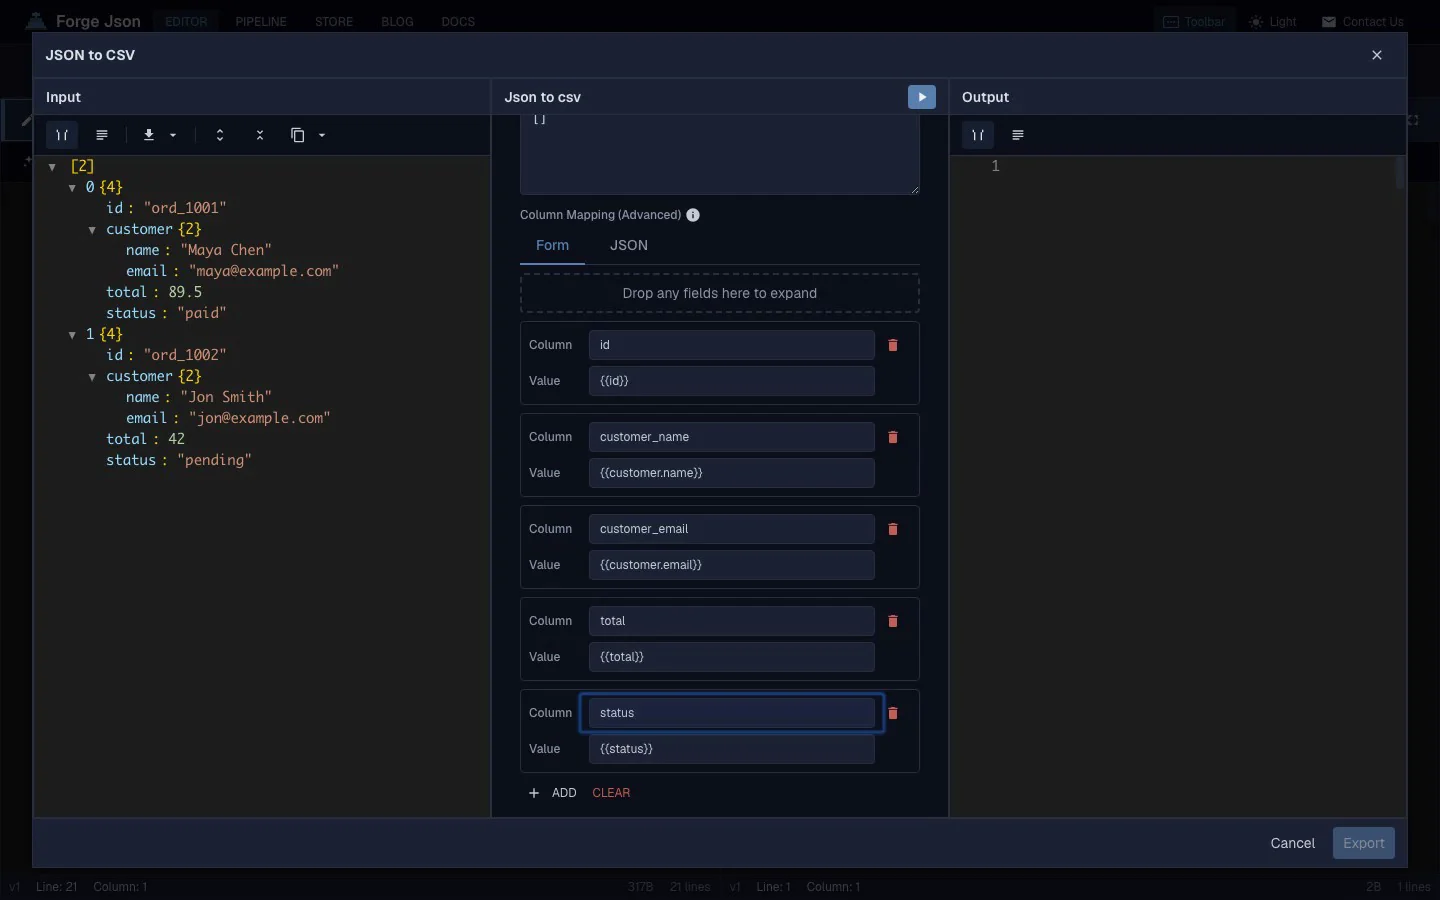Viewport: 1440px width, 900px height.
Task: Open the BLOG page
Action: pyautogui.click(x=398, y=21)
